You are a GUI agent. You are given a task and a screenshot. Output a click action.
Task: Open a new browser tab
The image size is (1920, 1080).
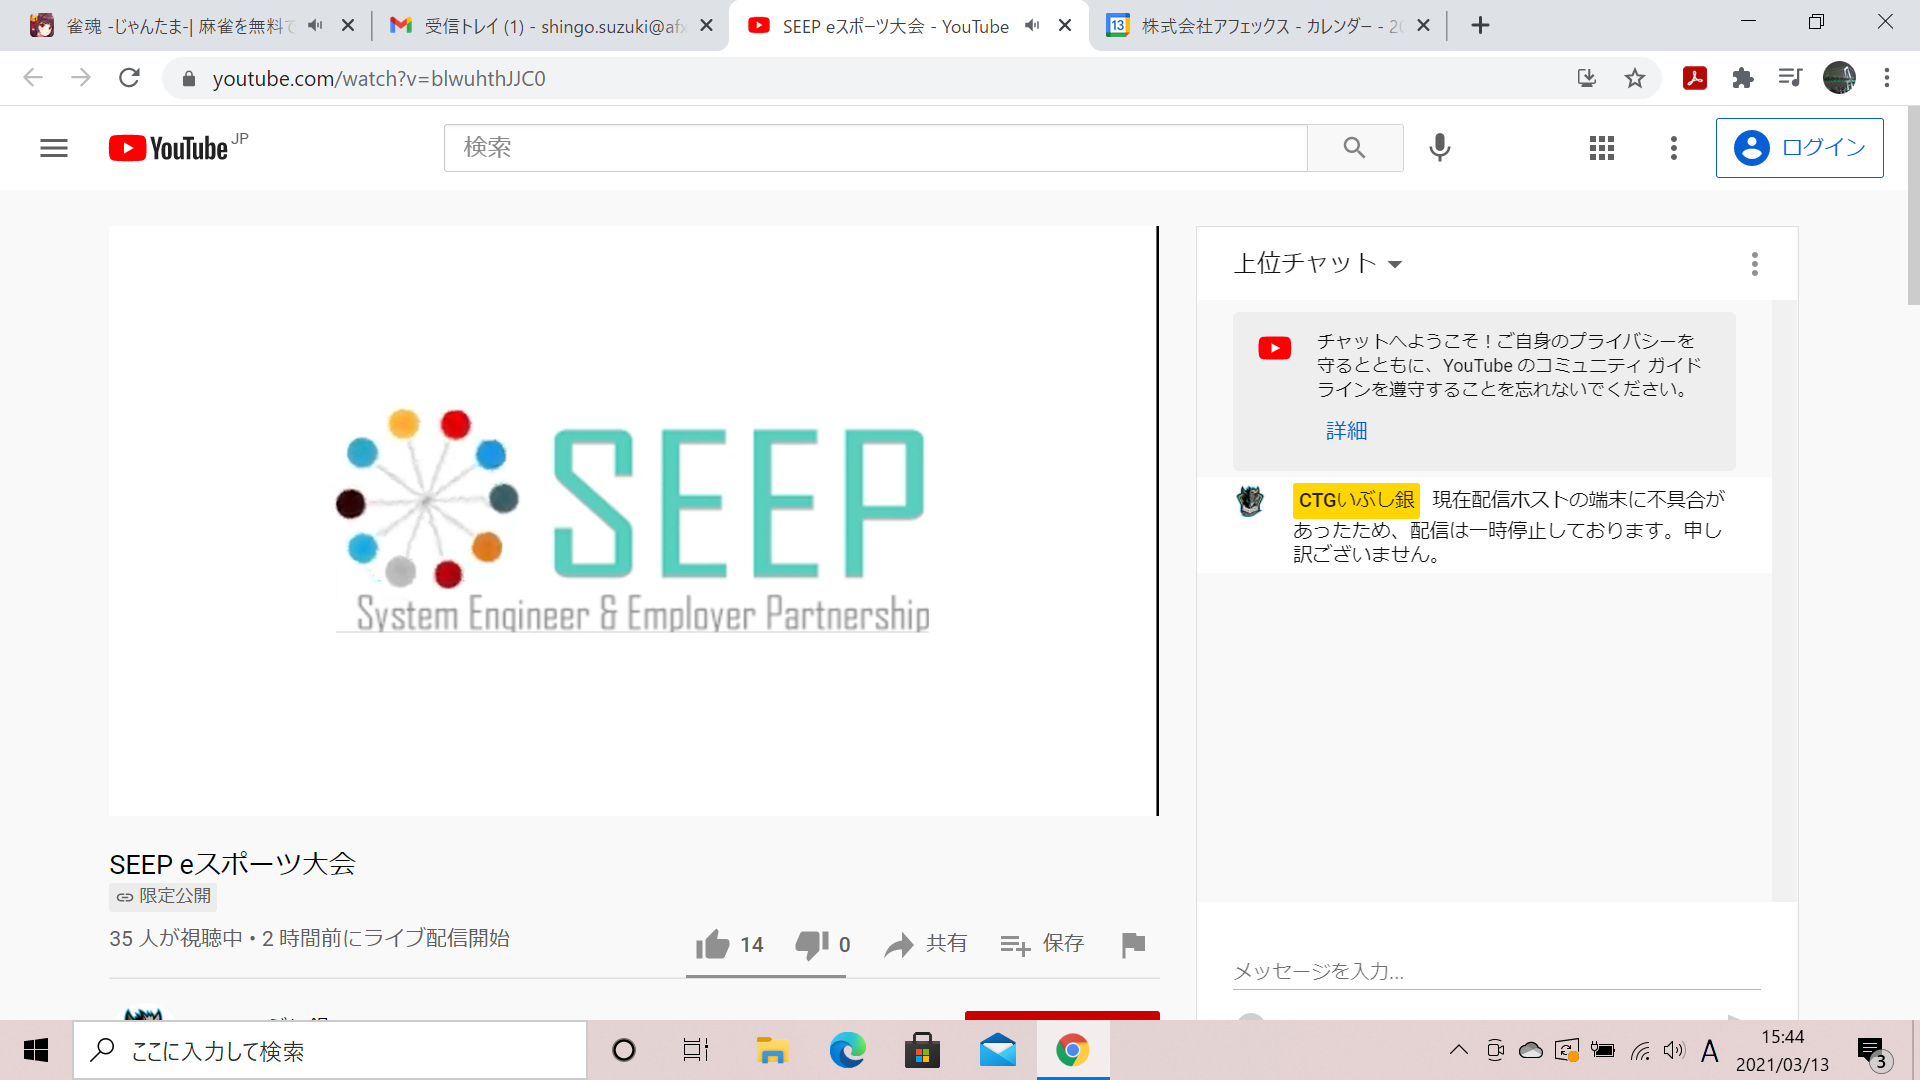(x=1481, y=26)
